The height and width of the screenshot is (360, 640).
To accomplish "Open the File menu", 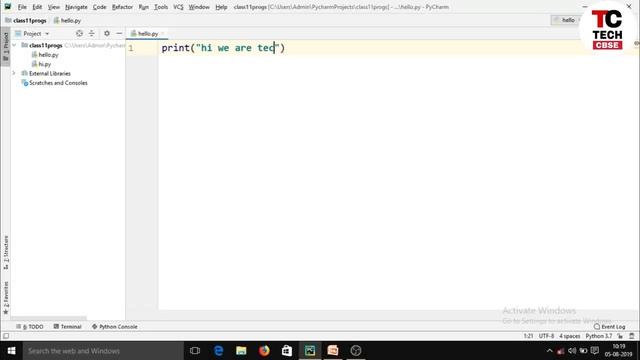I will pyautogui.click(x=22, y=7).
